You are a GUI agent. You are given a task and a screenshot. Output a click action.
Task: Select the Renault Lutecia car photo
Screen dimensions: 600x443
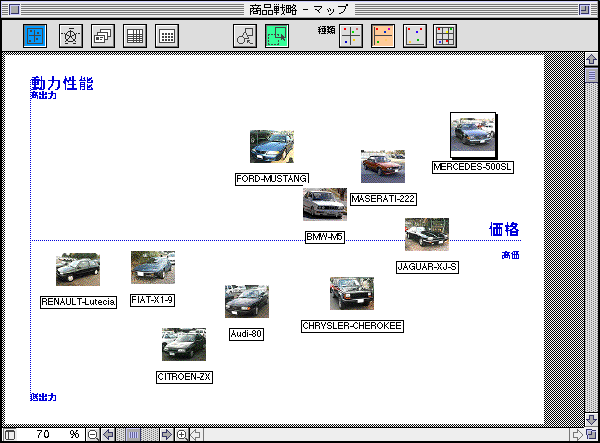(78, 269)
